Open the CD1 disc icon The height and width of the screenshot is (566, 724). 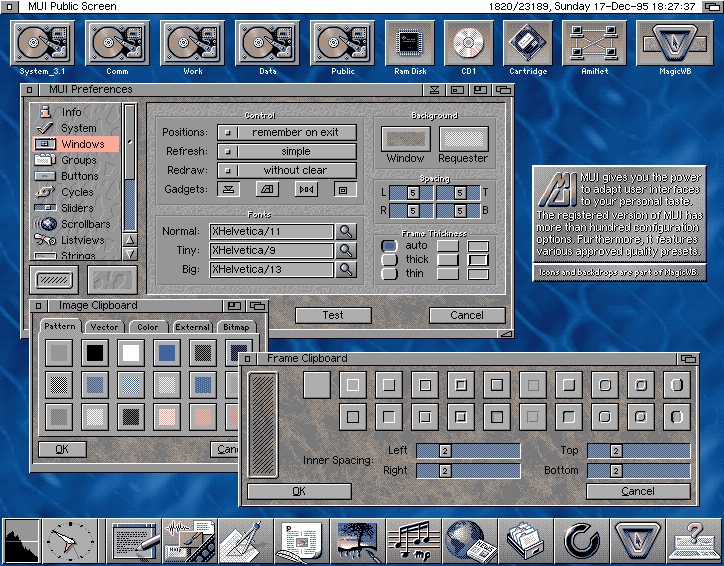[468, 44]
